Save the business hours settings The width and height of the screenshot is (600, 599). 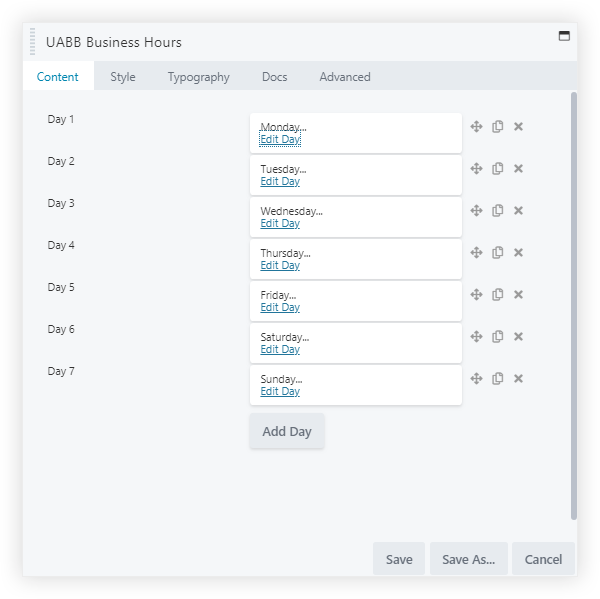[399, 560]
